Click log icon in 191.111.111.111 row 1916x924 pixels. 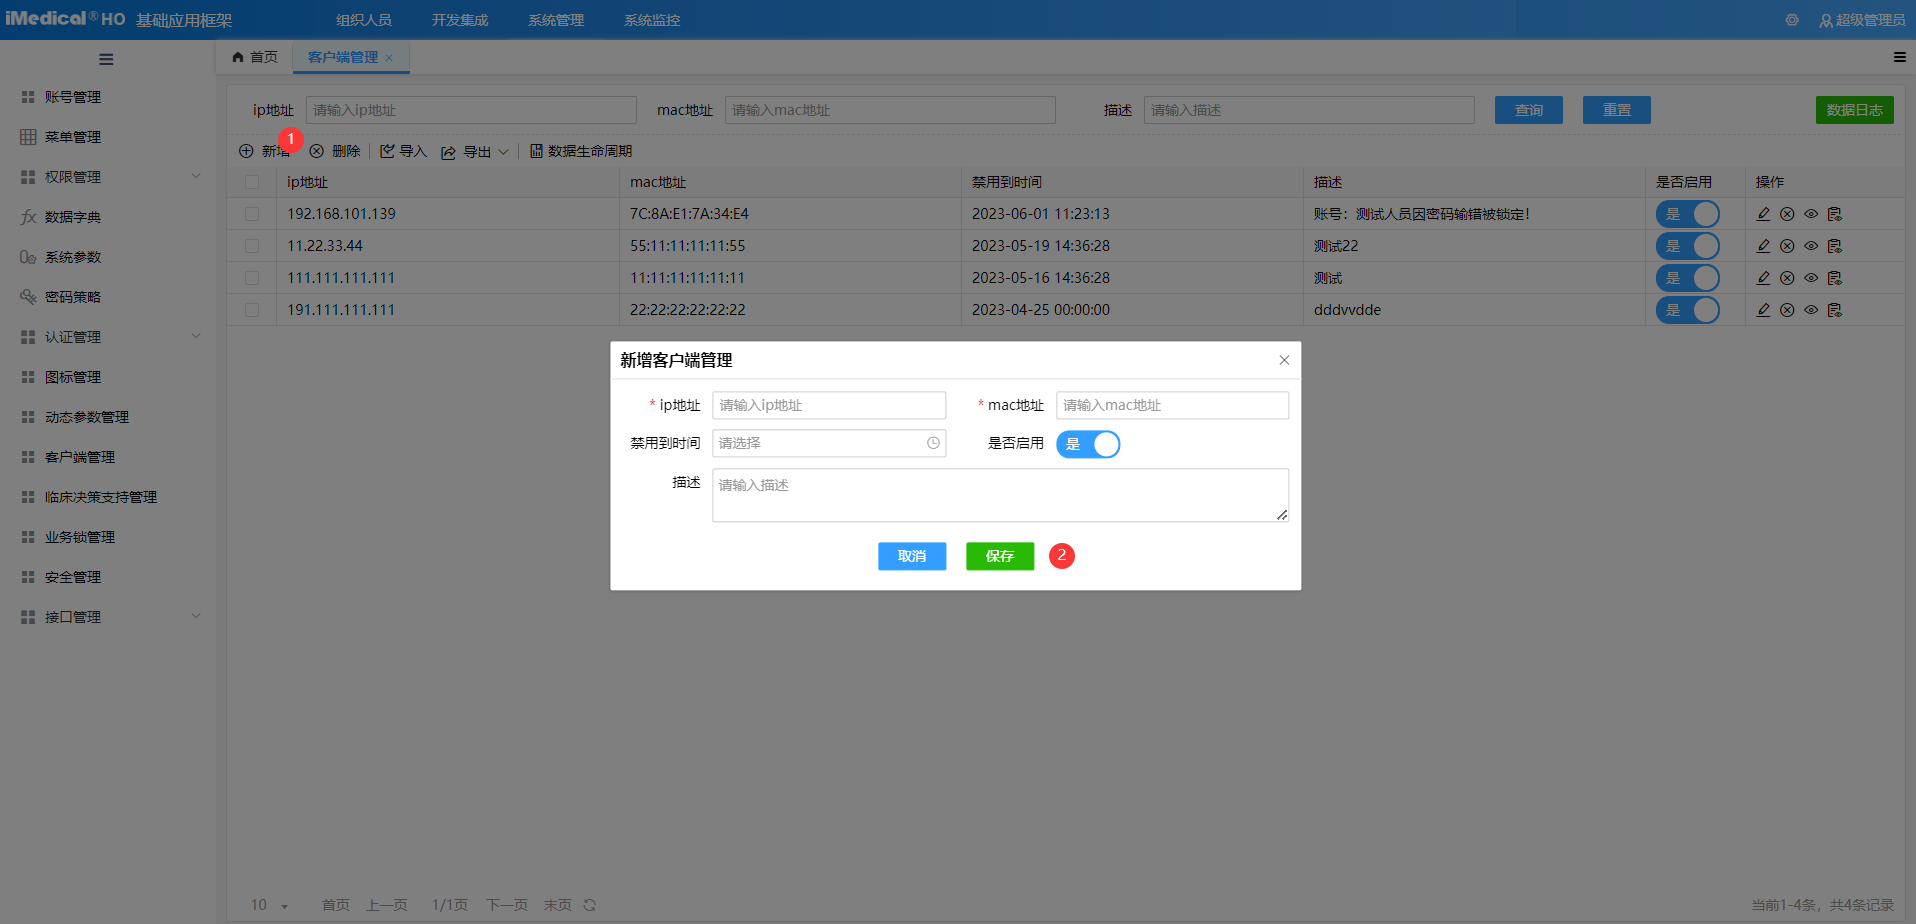[x=1834, y=310]
